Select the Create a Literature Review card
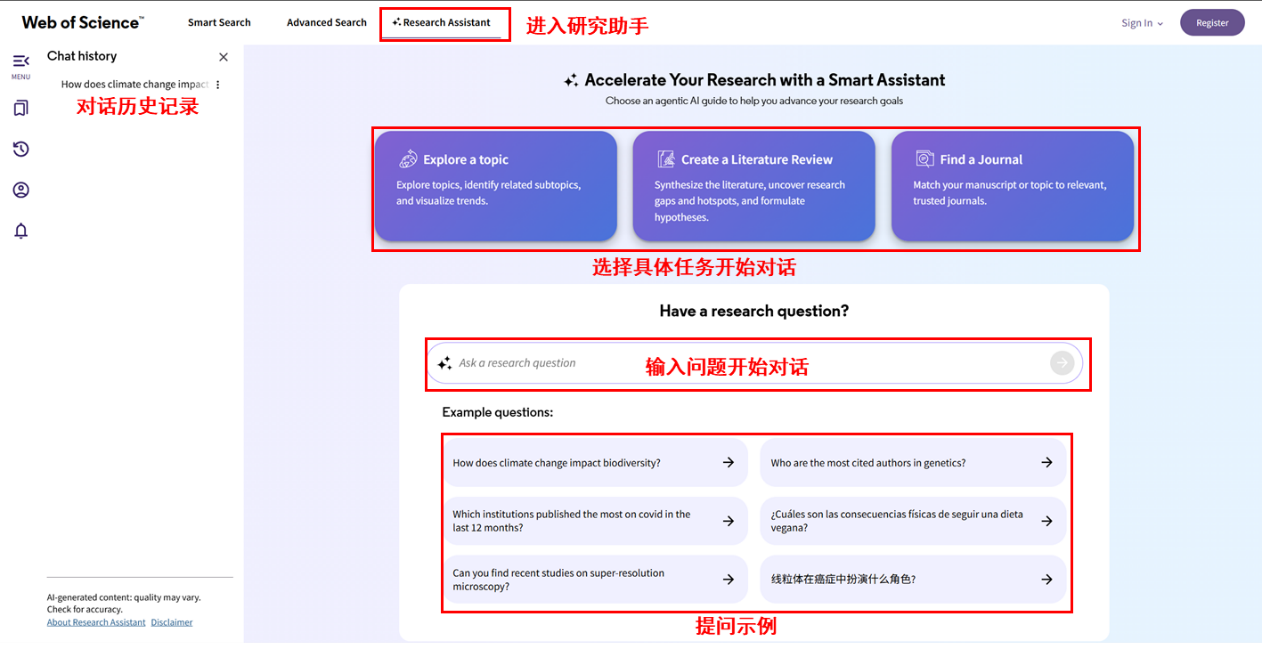The height and width of the screenshot is (649, 1262). 753,186
